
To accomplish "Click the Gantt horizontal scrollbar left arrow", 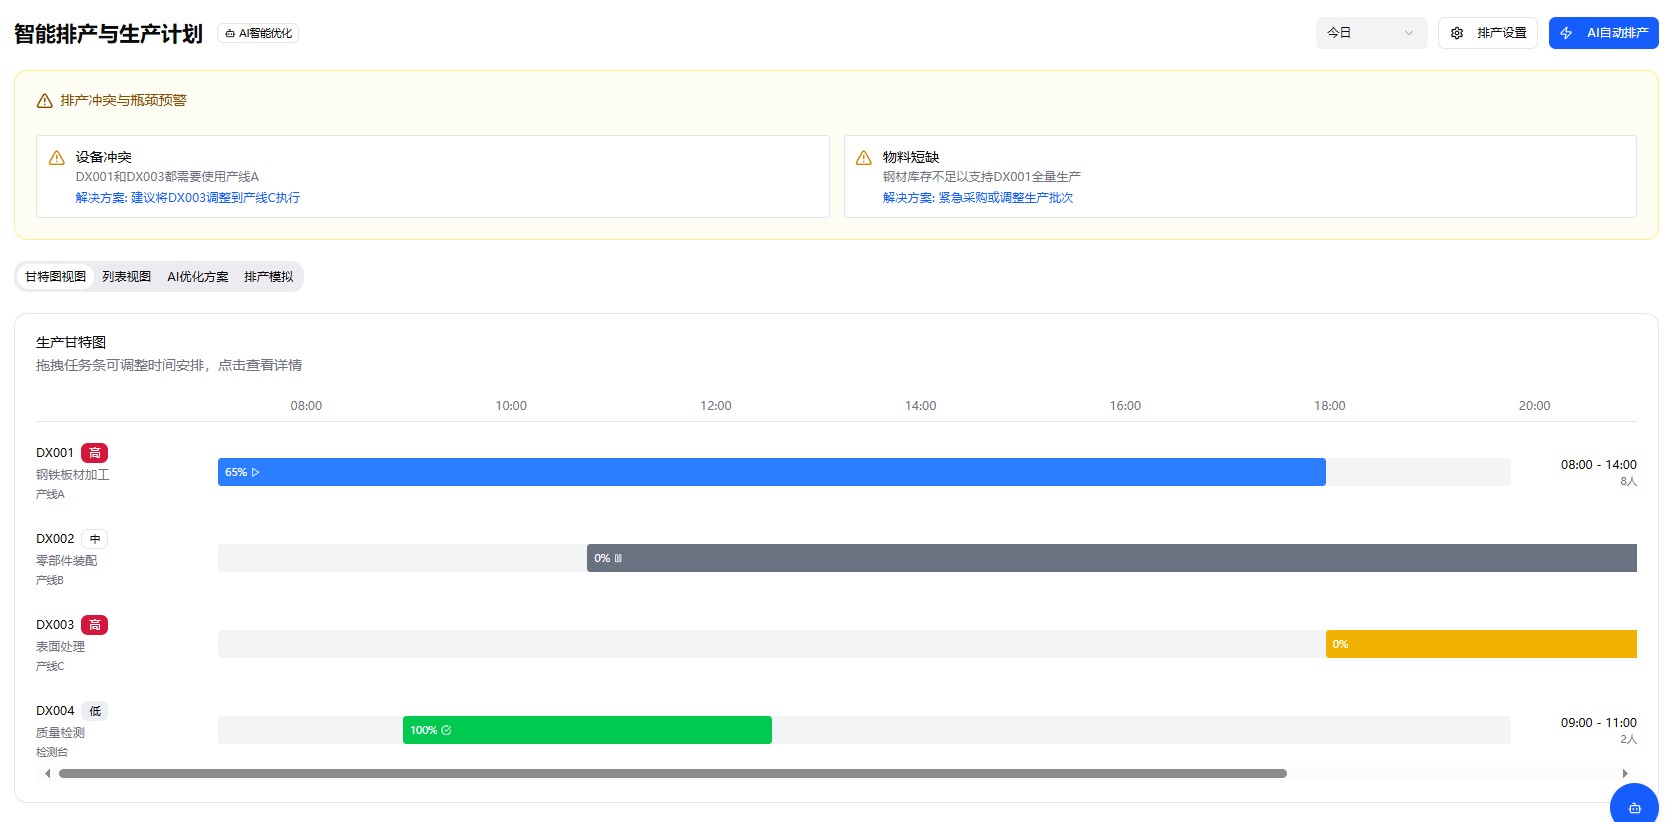I will pyautogui.click(x=47, y=773).
